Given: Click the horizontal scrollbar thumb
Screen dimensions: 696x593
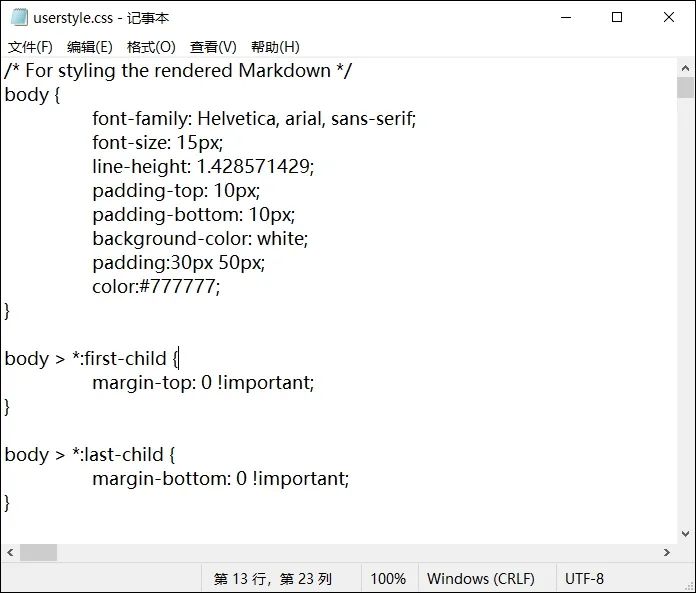Looking at the screenshot, I should point(39,552).
